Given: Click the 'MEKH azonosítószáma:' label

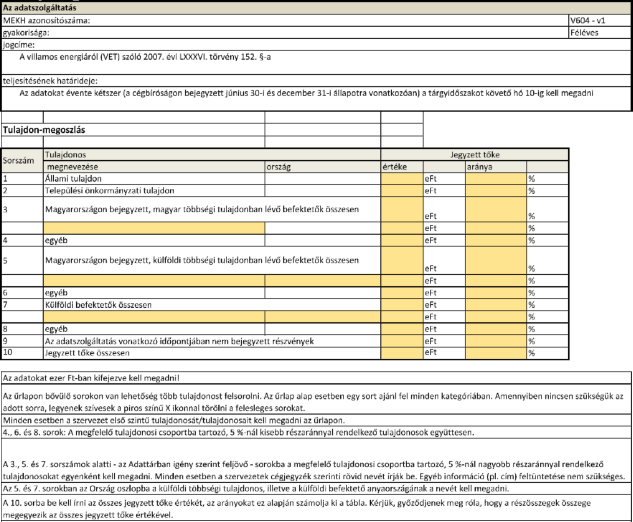Looking at the screenshot, I should pos(46,21).
